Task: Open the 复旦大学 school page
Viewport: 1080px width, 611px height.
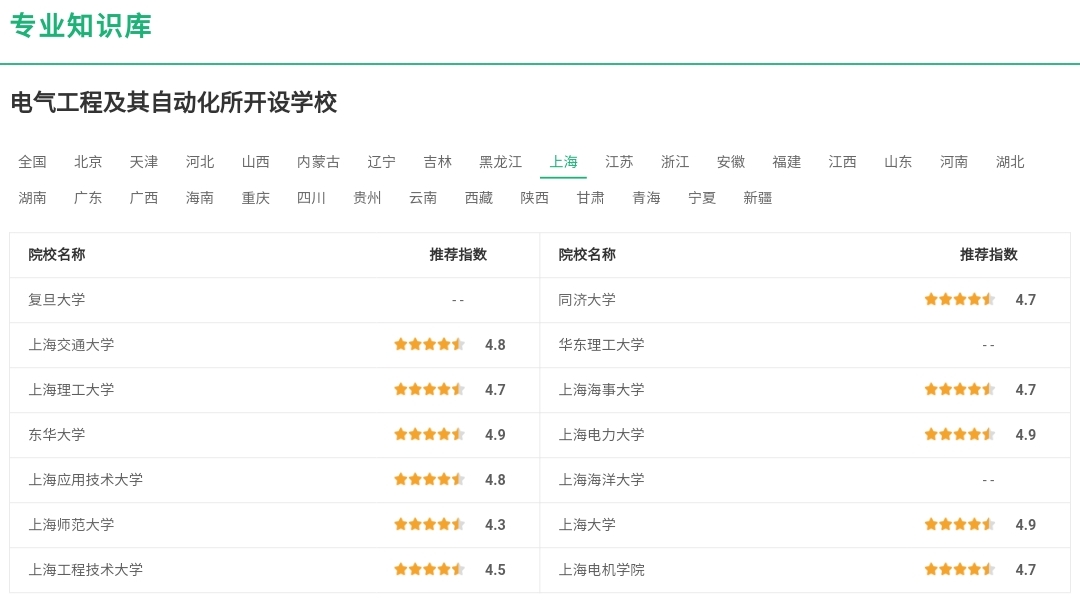Action: pyautogui.click(x=56, y=299)
